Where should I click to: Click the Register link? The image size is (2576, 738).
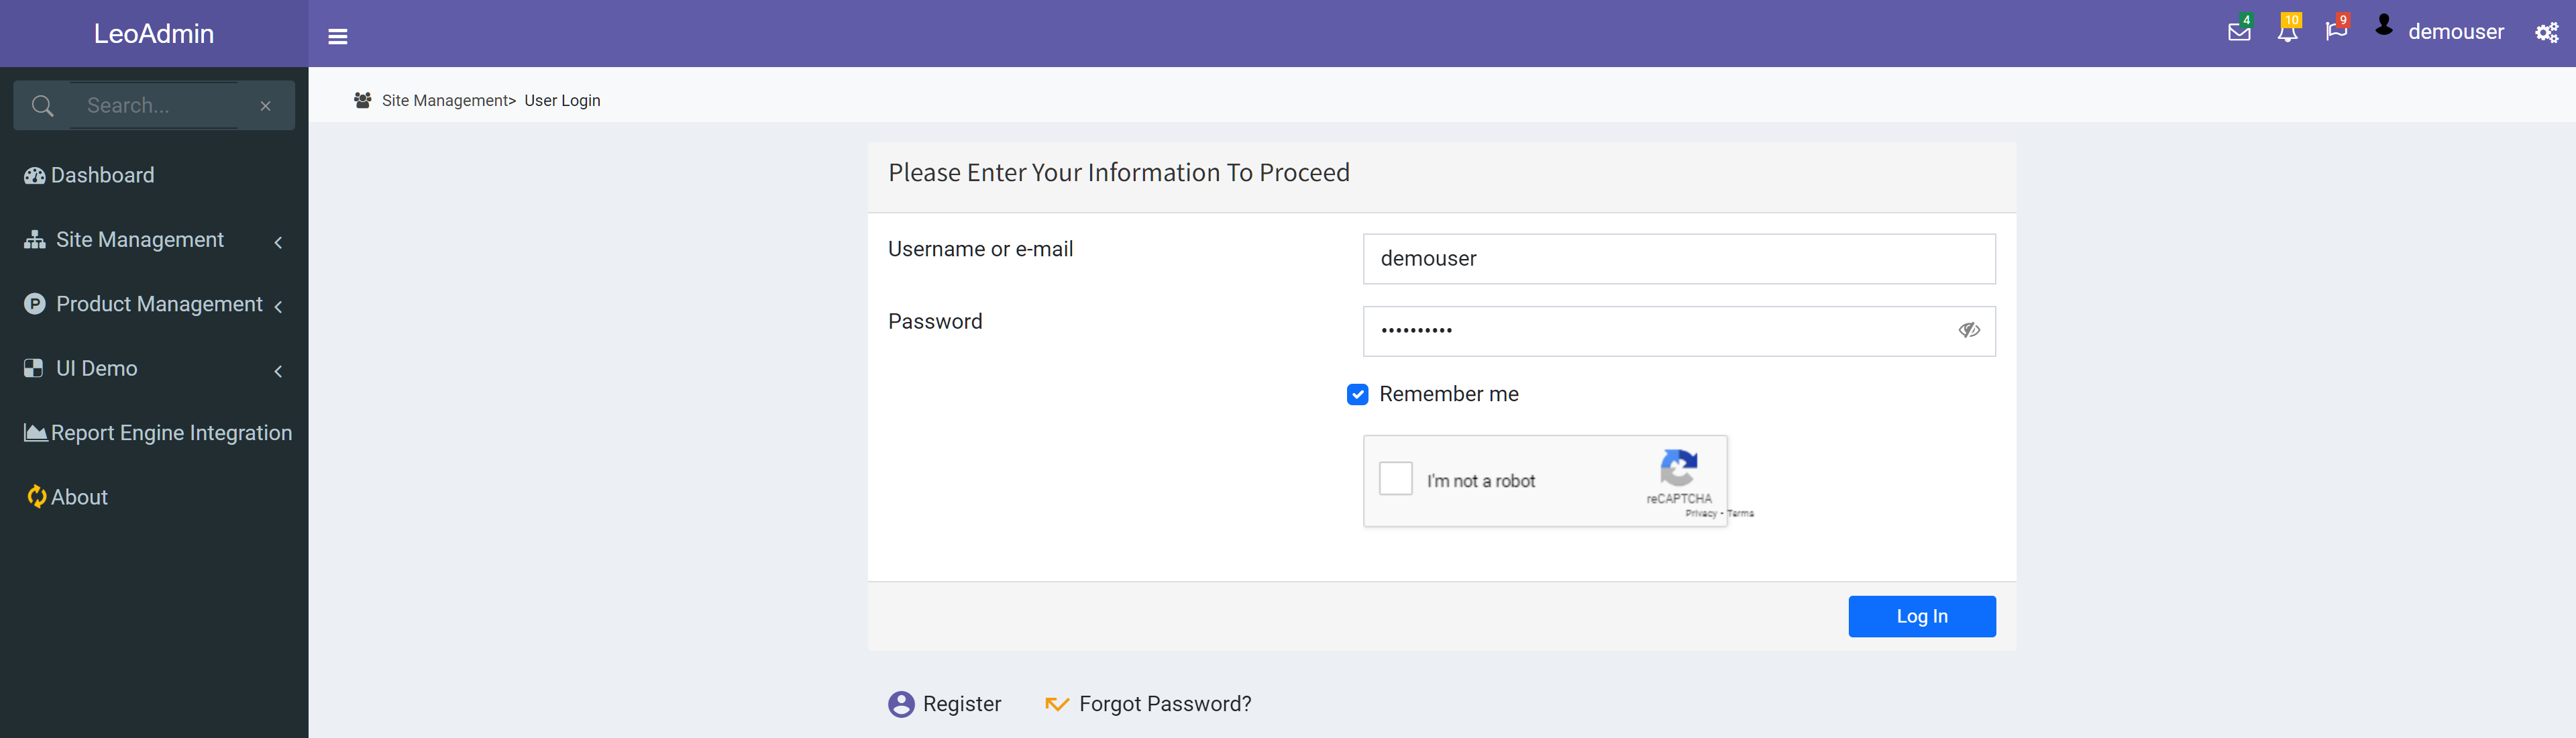click(963, 704)
